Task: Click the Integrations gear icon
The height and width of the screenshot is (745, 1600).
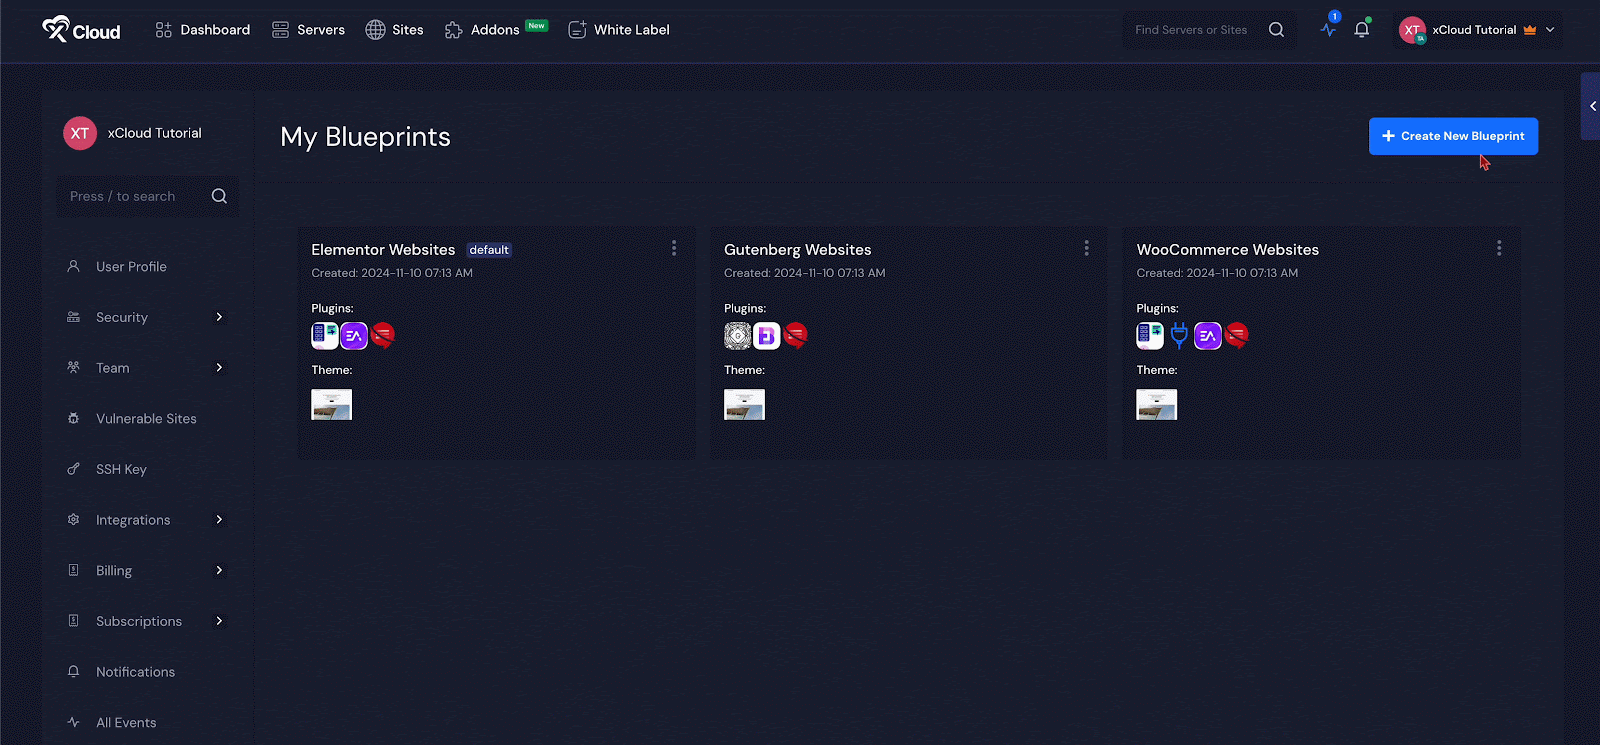Action: (x=73, y=520)
